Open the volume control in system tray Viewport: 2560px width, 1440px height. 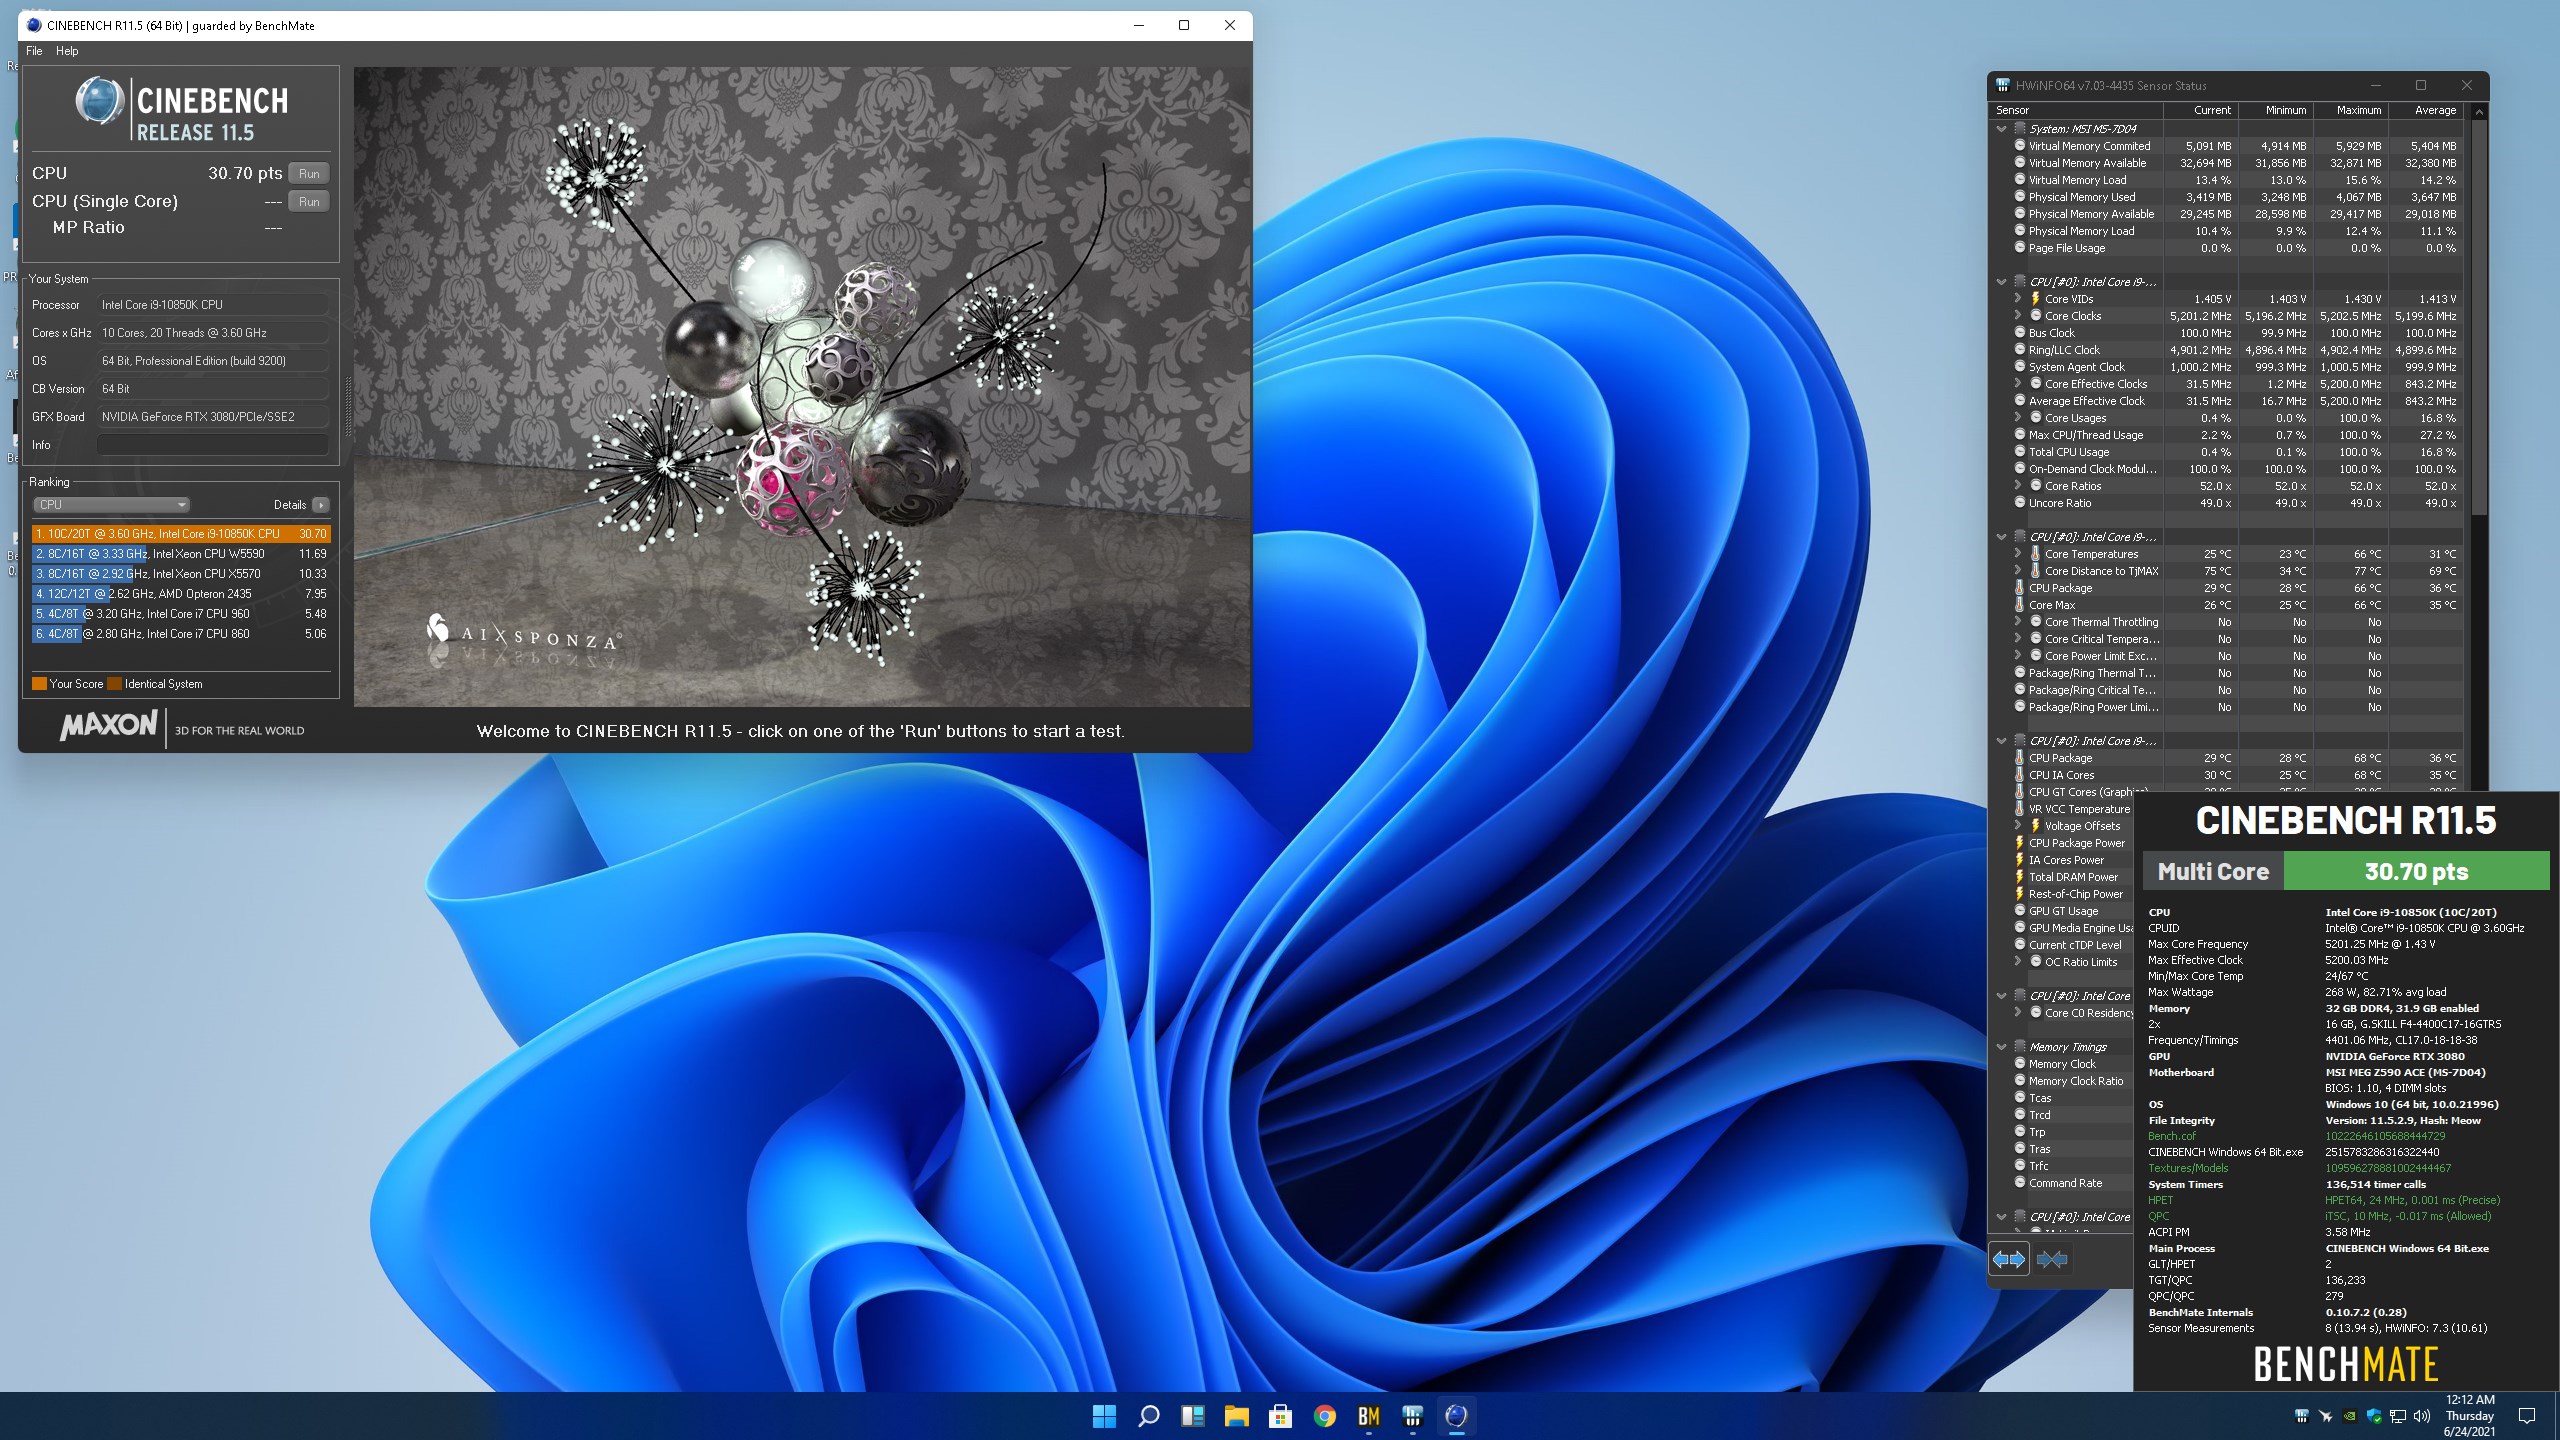2422,1416
